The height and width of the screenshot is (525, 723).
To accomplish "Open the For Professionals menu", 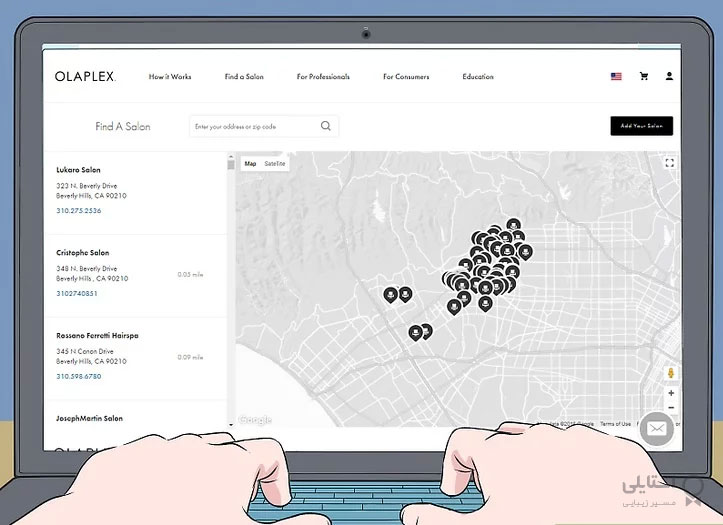I will (323, 77).
